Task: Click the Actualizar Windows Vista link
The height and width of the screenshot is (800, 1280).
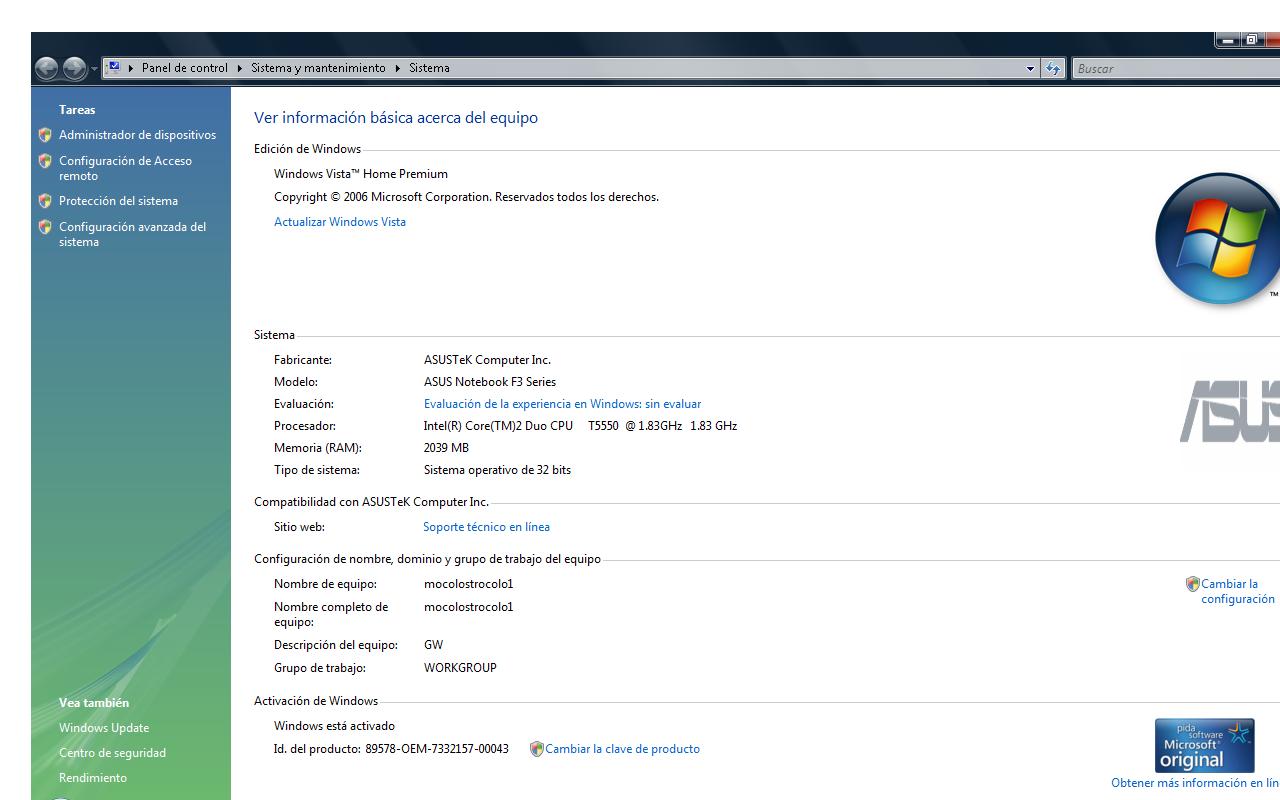Action: pyautogui.click(x=340, y=222)
